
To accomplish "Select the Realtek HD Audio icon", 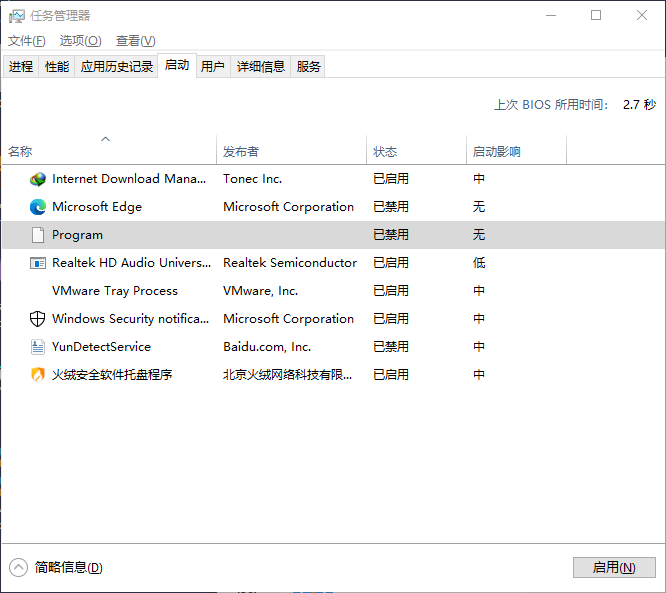I will pos(38,263).
